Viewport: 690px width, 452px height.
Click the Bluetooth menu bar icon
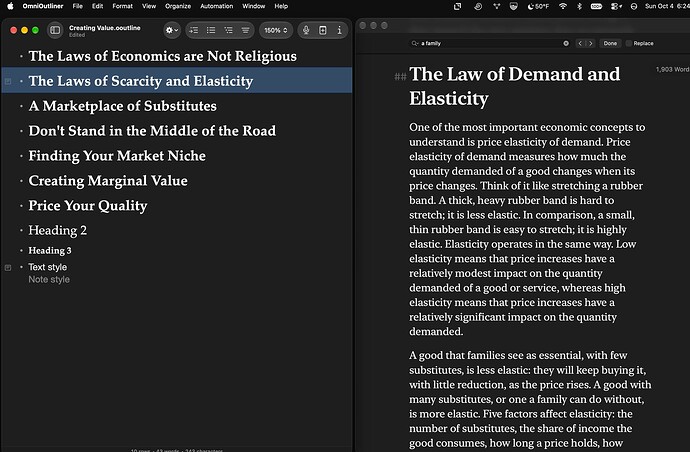pyautogui.click(x=579, y=6)
